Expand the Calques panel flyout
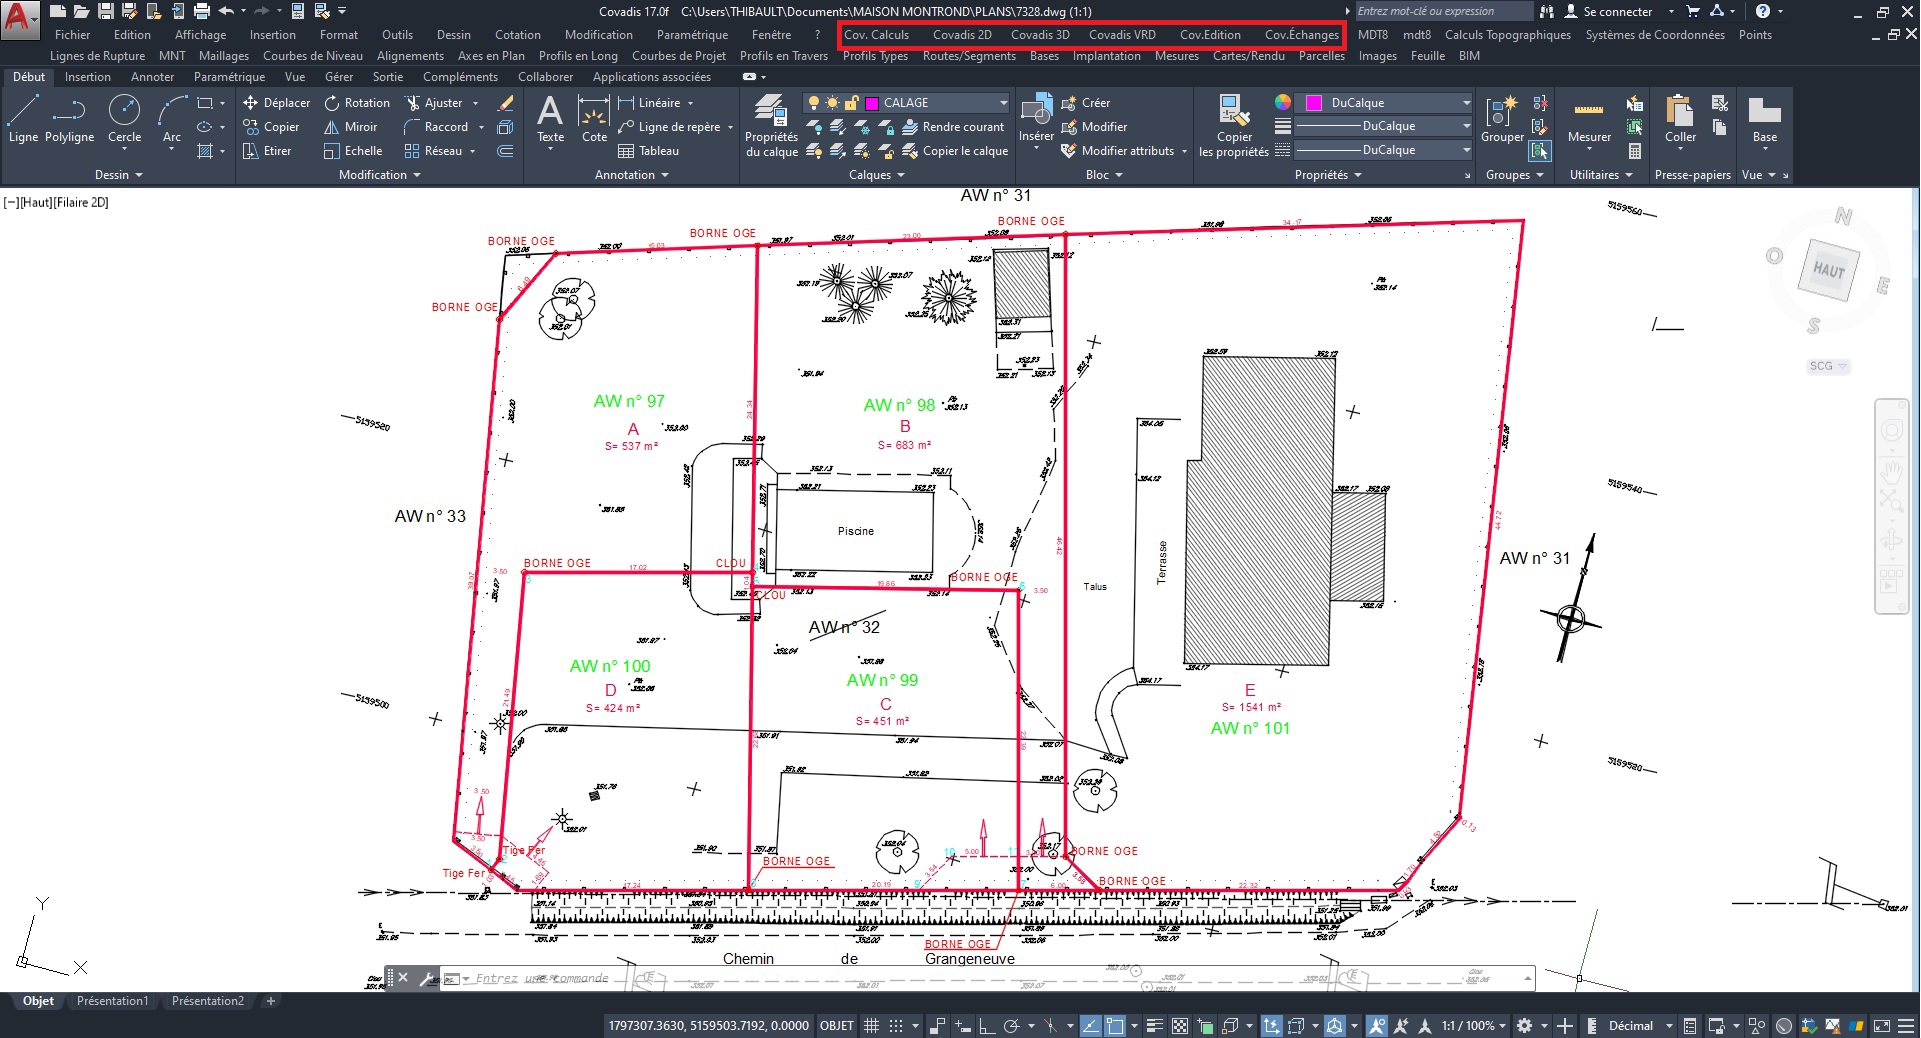The height and width of the screenshot is (1038, 1921). click(876, 175)
